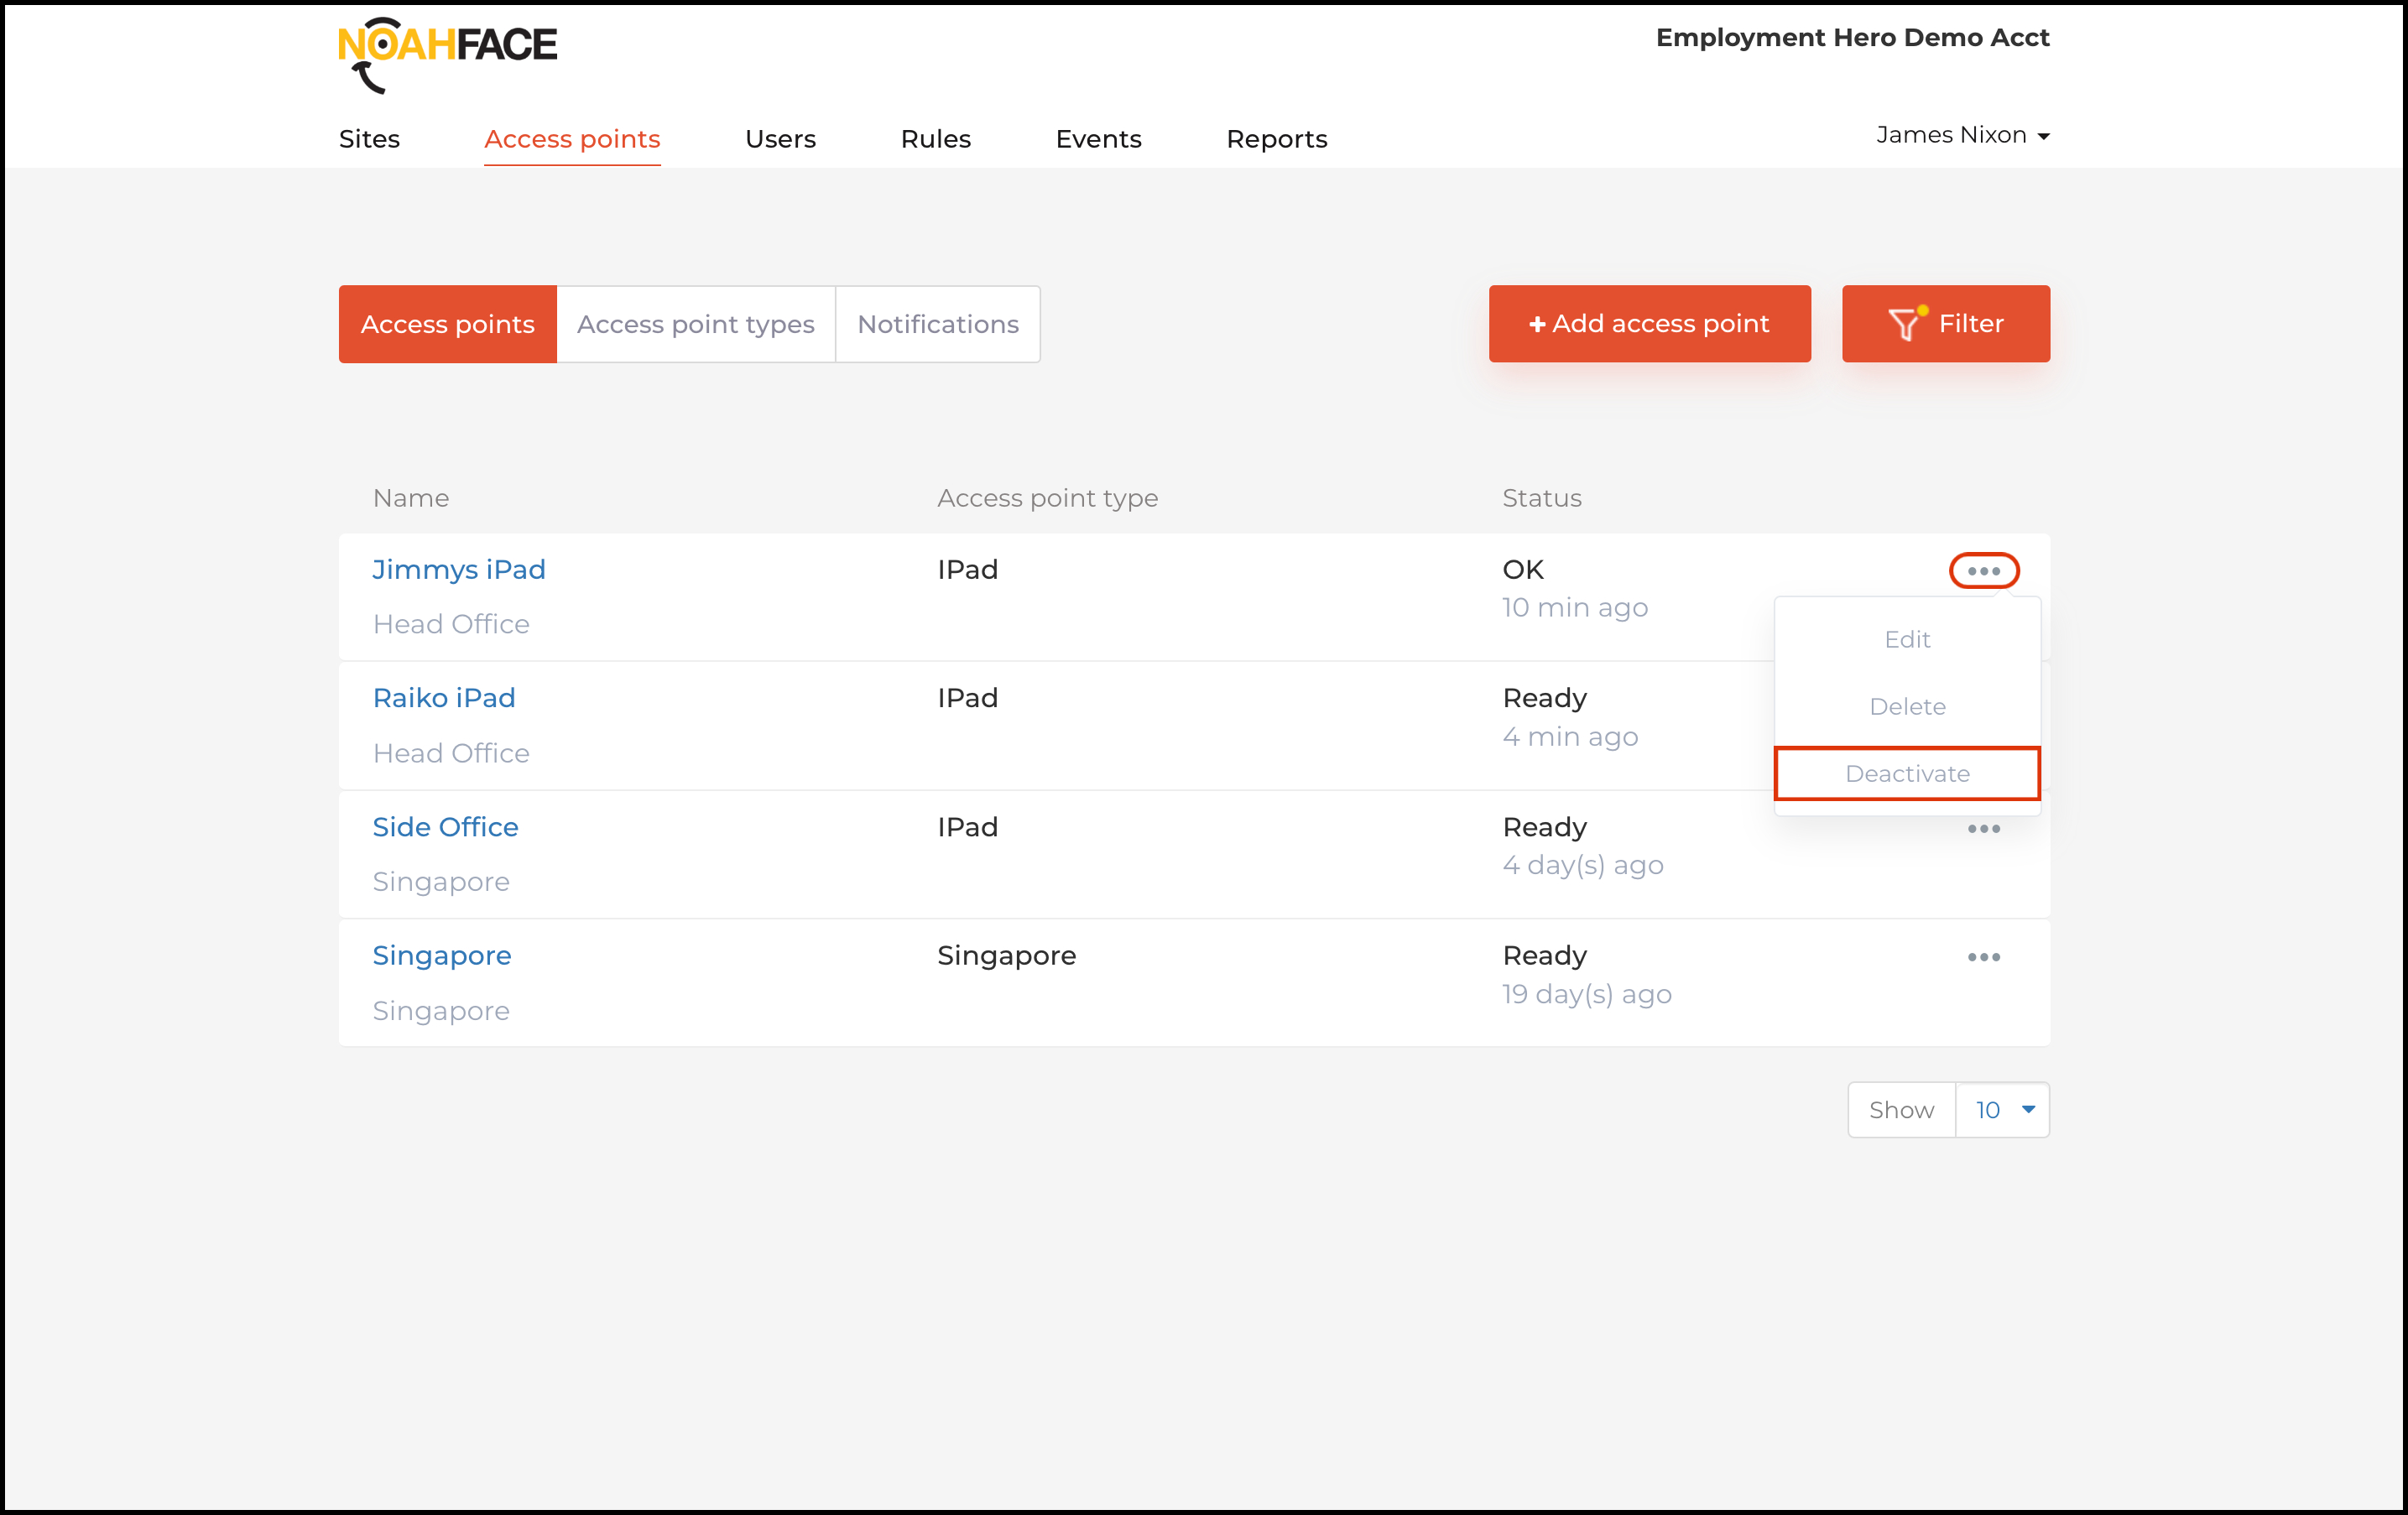This screenshot has height=1515, width=2408.
Task: Switch to Access point types tab
Action: pos(695,324)
